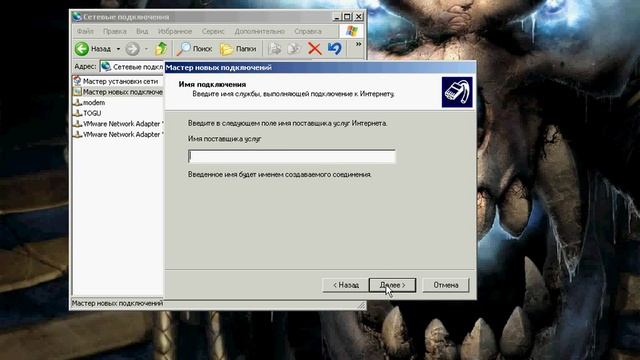640x360 pixels.
Task: Click the Назад button in the wizard
Action: pos(345,285)
